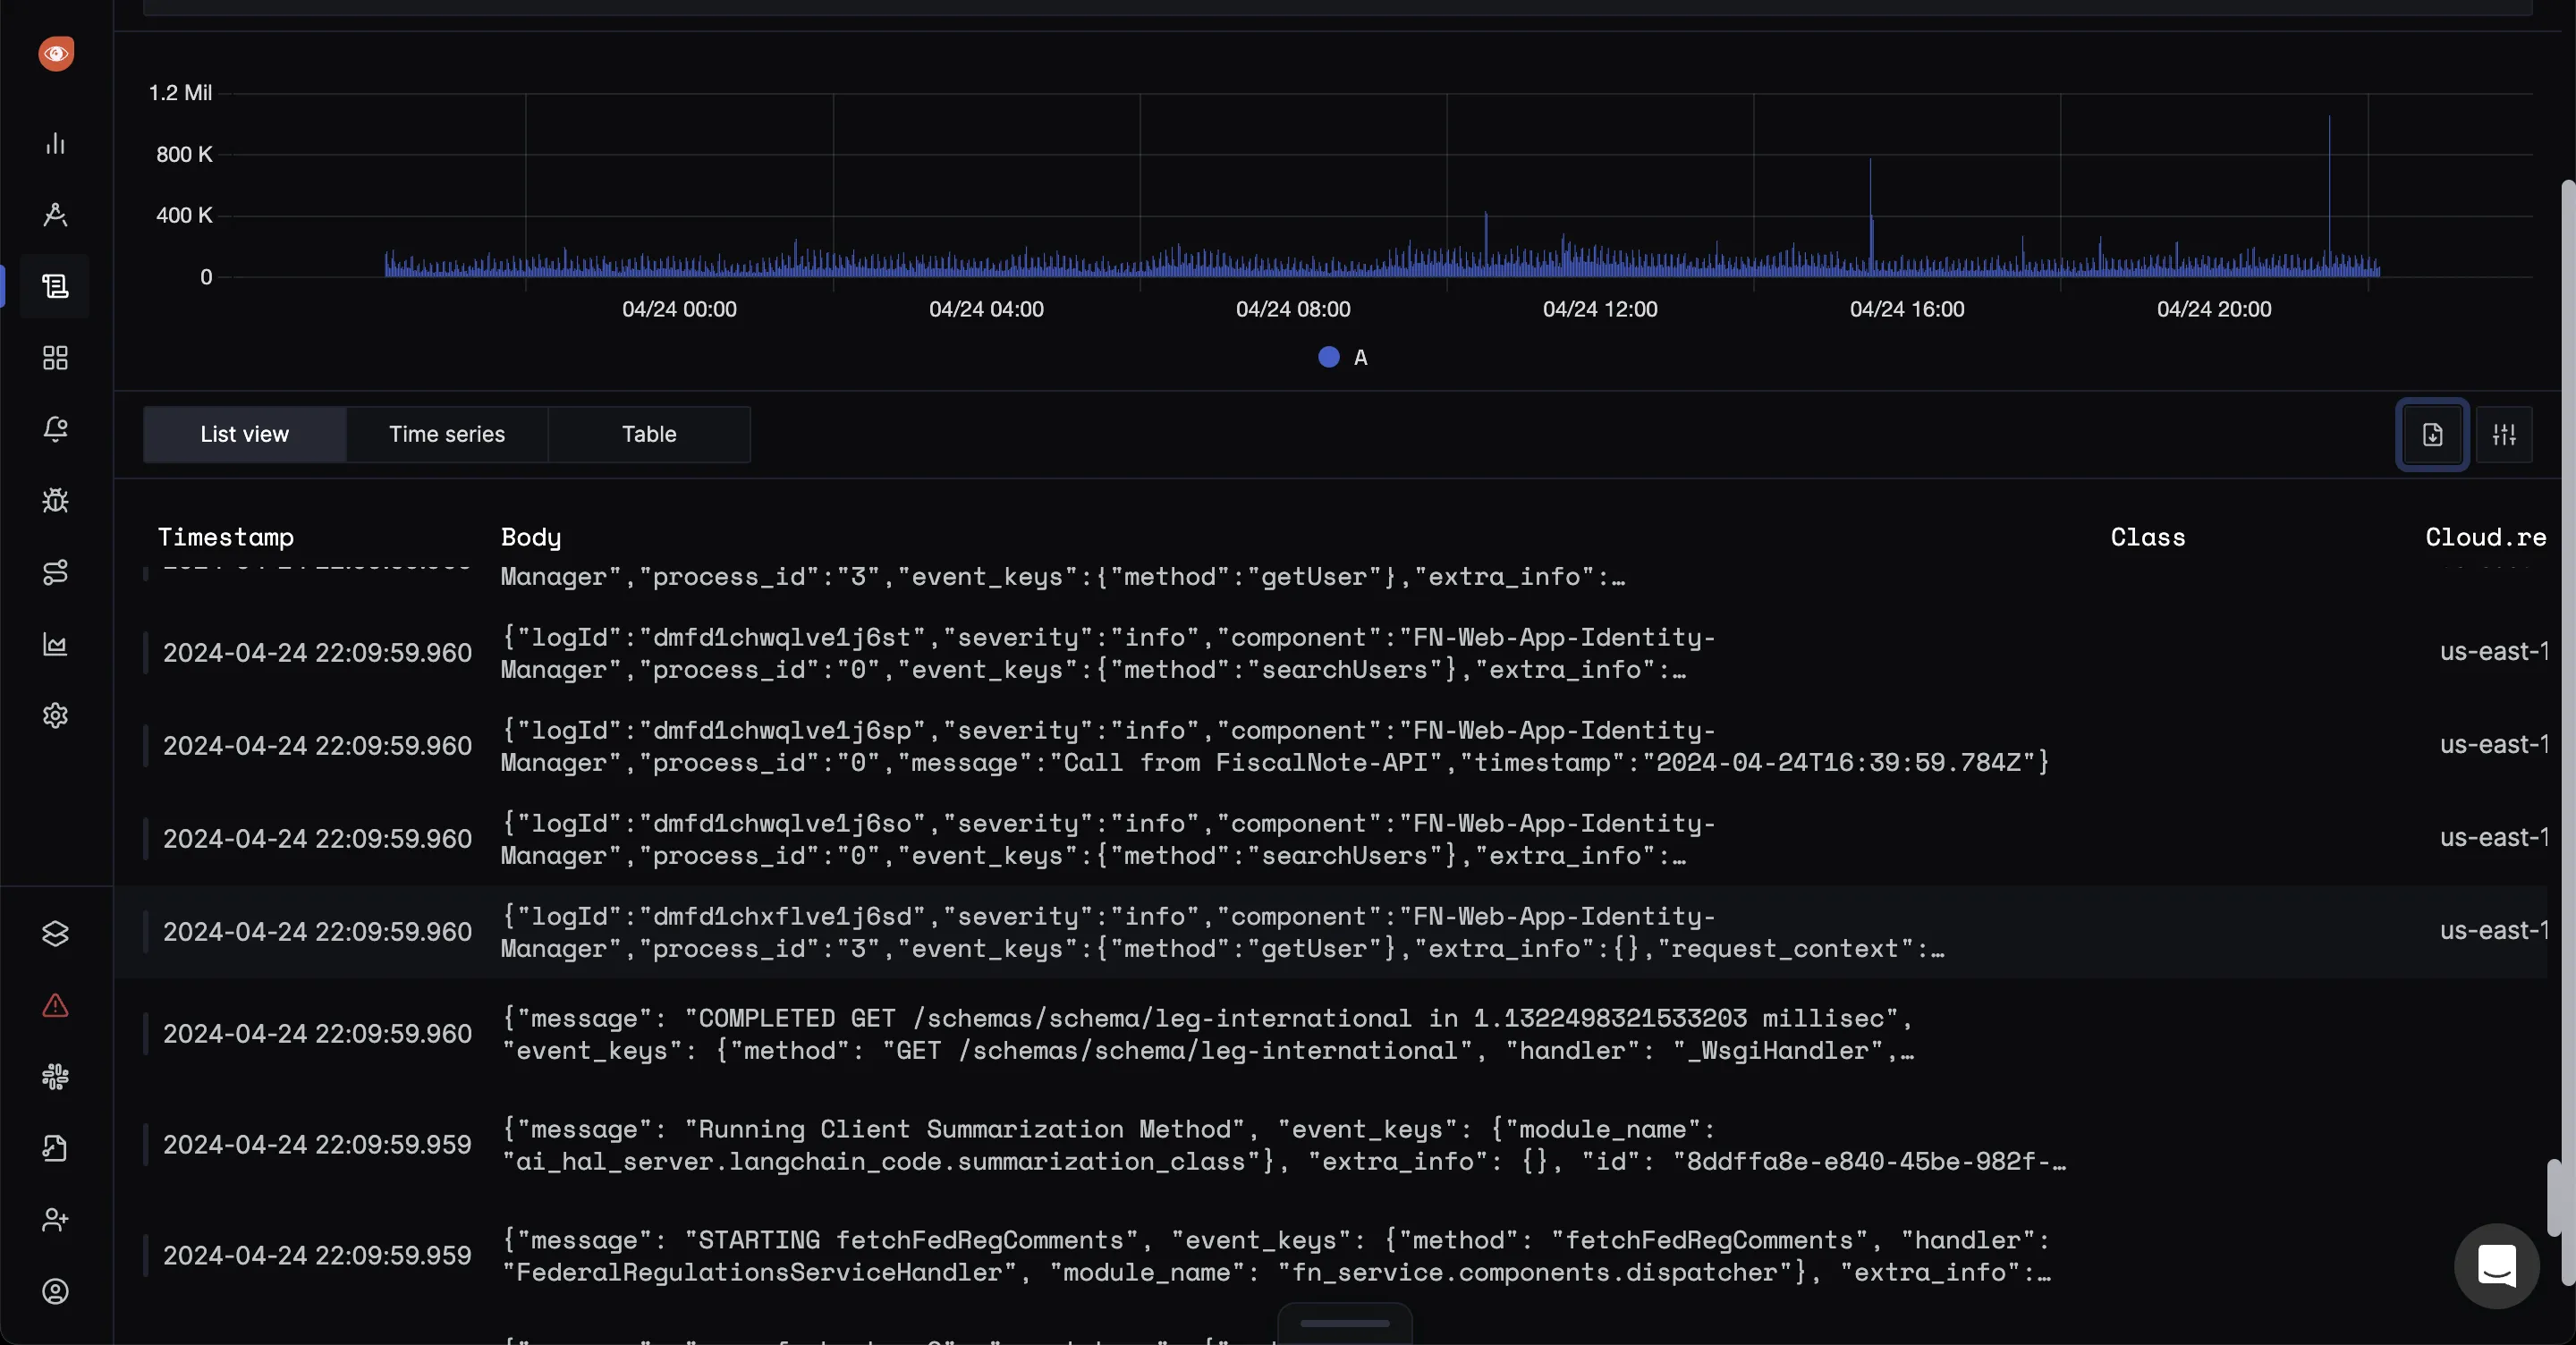Screen dimensions: 2576x1345
Task: Click the stacked layers icon in sidebar
Action: (x=55, y=934)
